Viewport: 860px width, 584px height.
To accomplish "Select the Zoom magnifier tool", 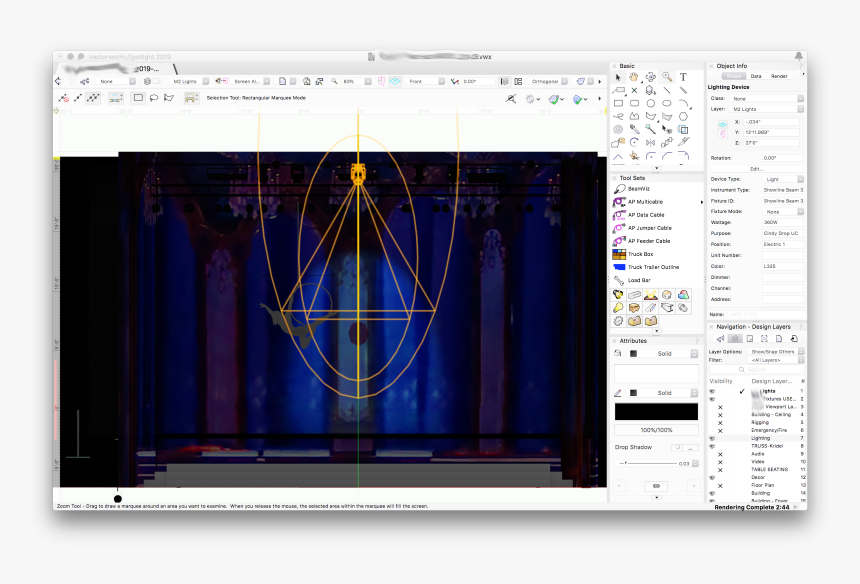I will pos(667,77).
